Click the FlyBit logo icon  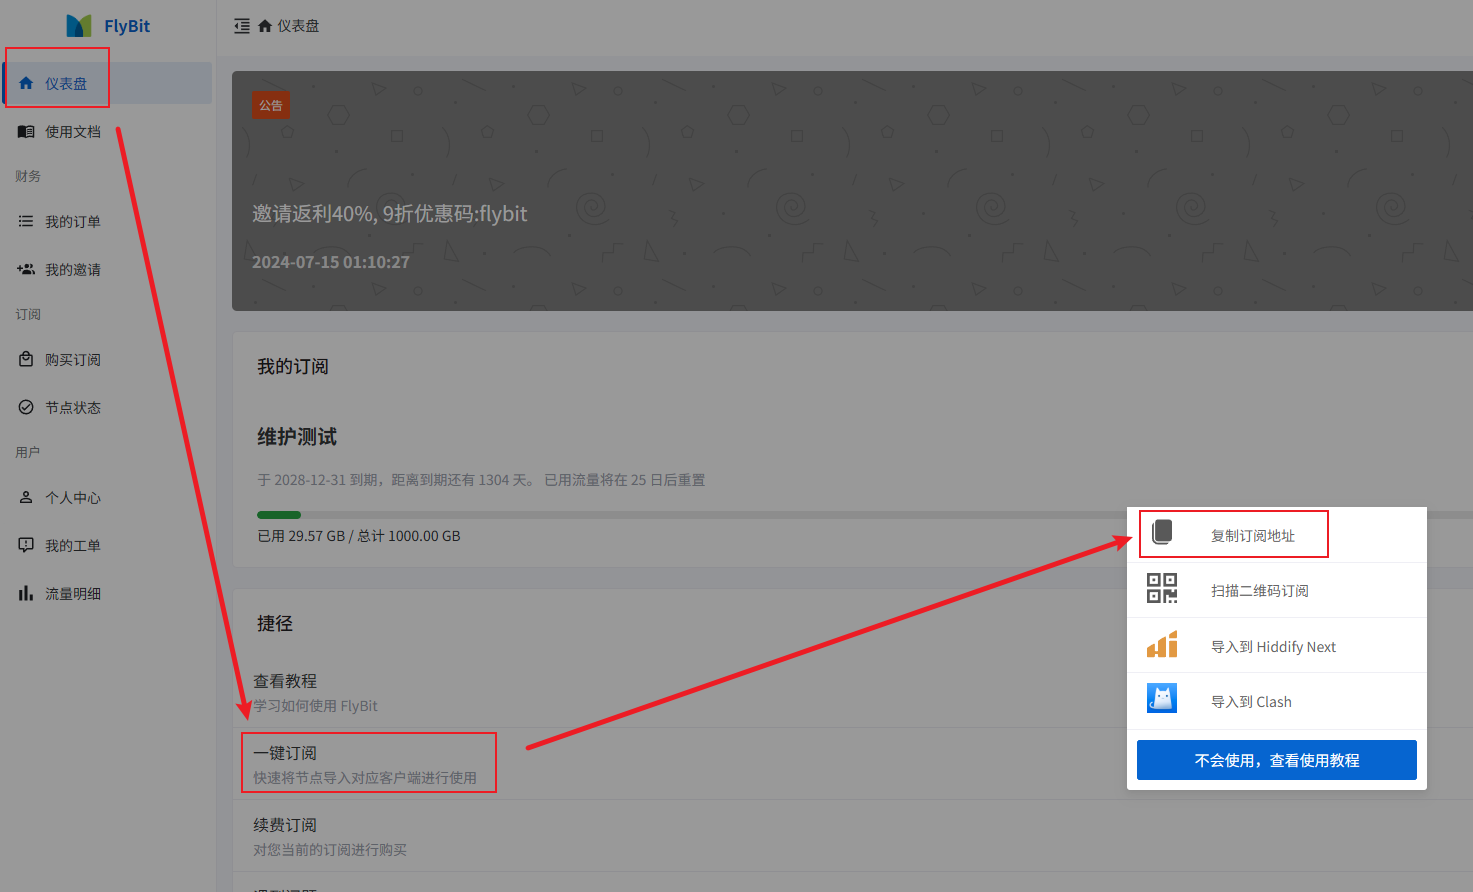coord(79,26)
